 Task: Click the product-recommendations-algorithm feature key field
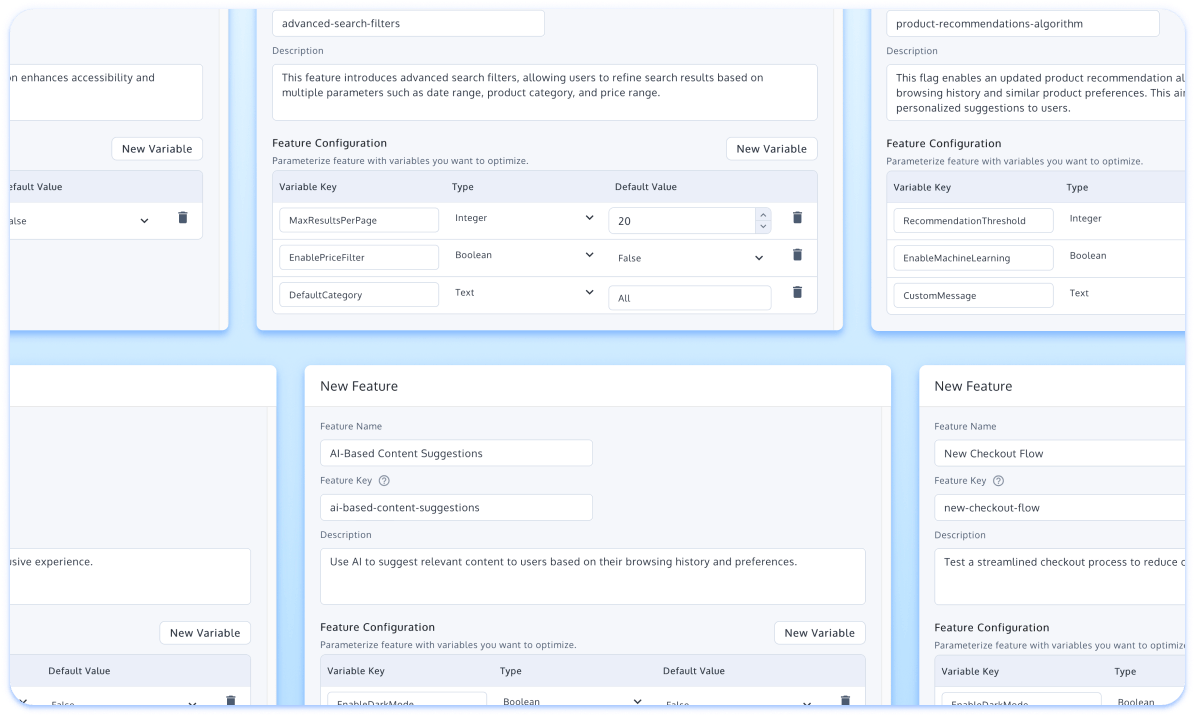pos(1023,24)
